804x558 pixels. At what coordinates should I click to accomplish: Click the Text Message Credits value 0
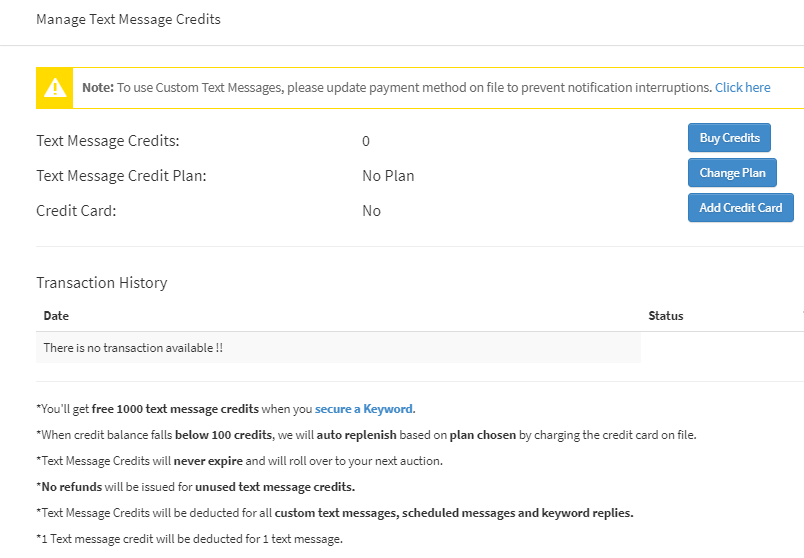click(366, 141)
